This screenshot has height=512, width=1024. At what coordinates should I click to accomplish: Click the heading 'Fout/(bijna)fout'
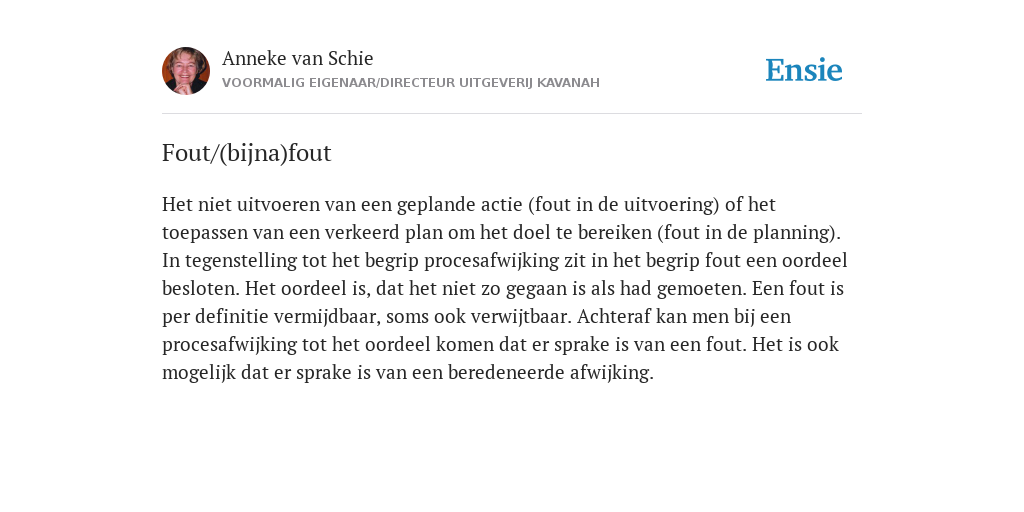(x=247, y=153)
